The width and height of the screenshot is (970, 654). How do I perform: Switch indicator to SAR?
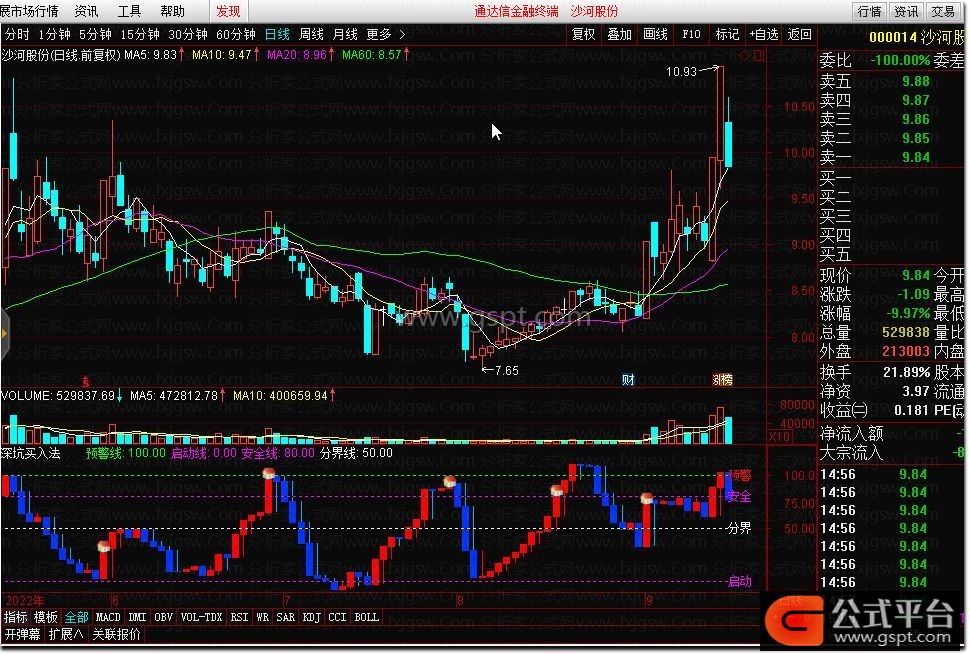[286, 617]
